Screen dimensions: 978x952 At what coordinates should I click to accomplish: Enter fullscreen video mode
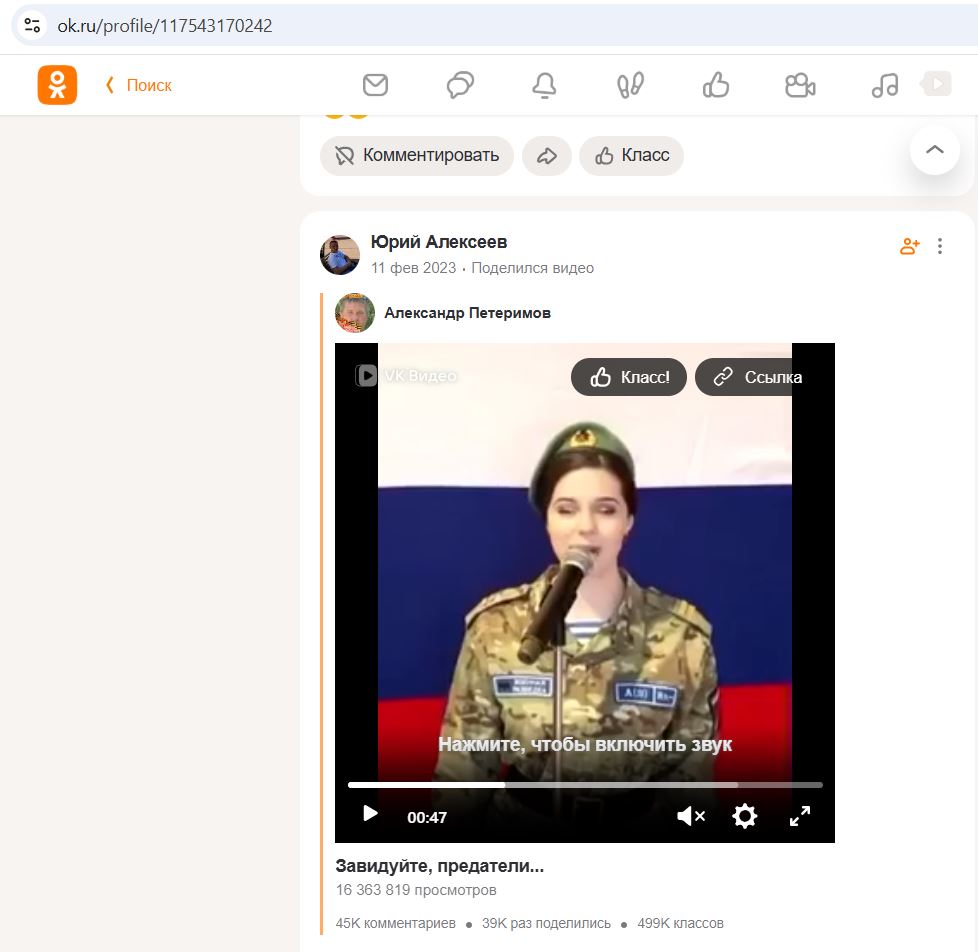pos(800,815)
